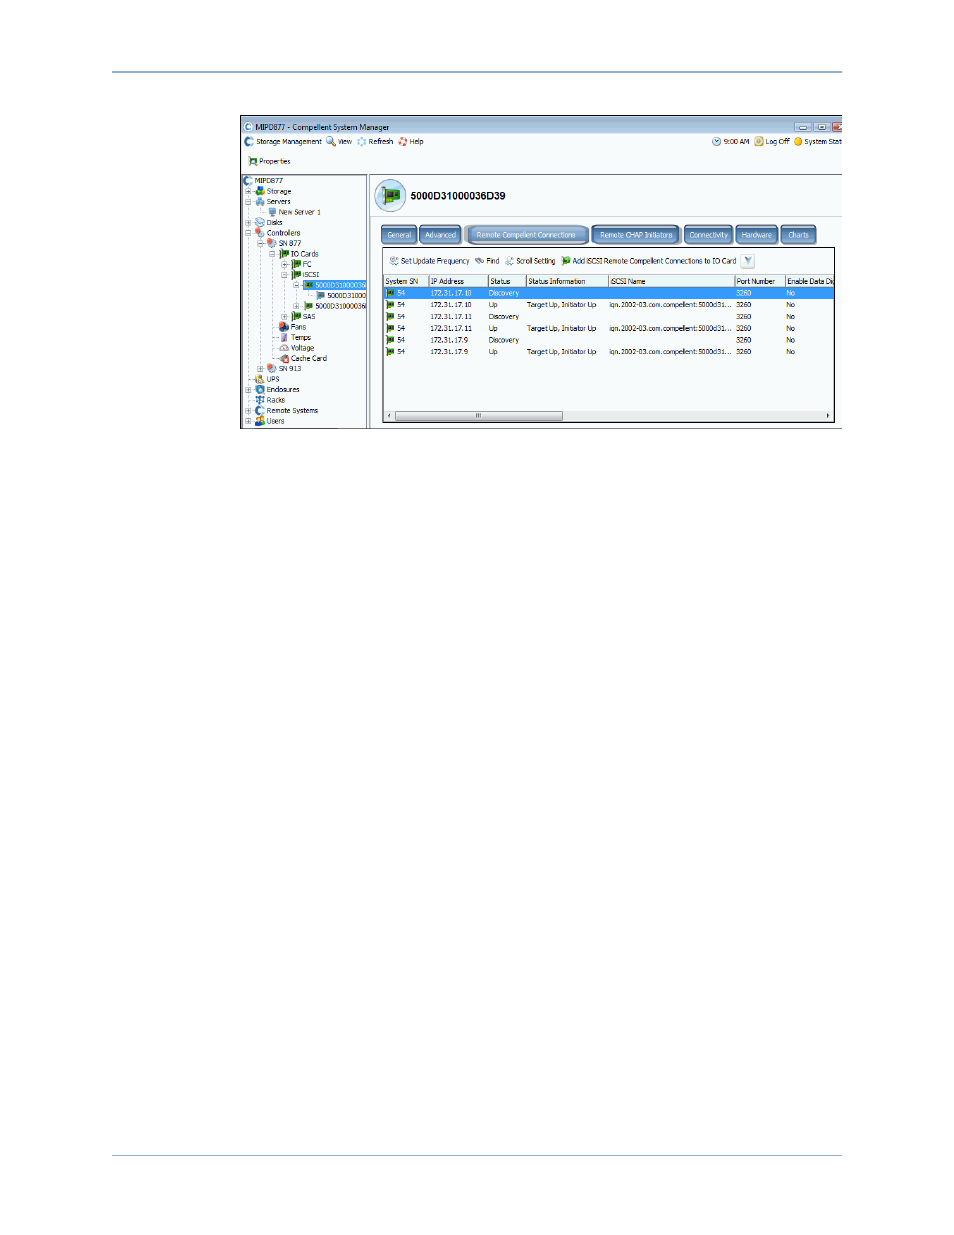Screen dimensions: 954x1235
Task: Switch to the Hardware tab
Action: [x=756, y=235]
